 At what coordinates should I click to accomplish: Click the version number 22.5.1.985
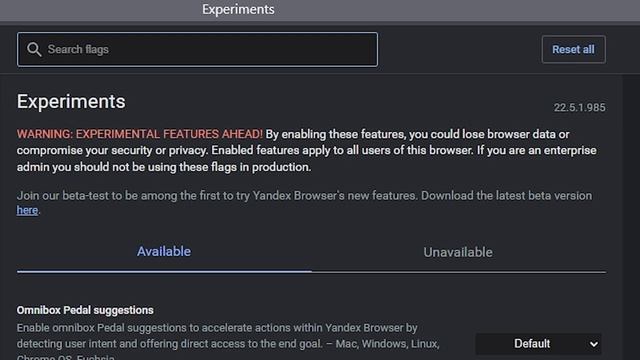click(x=579, y=107)
